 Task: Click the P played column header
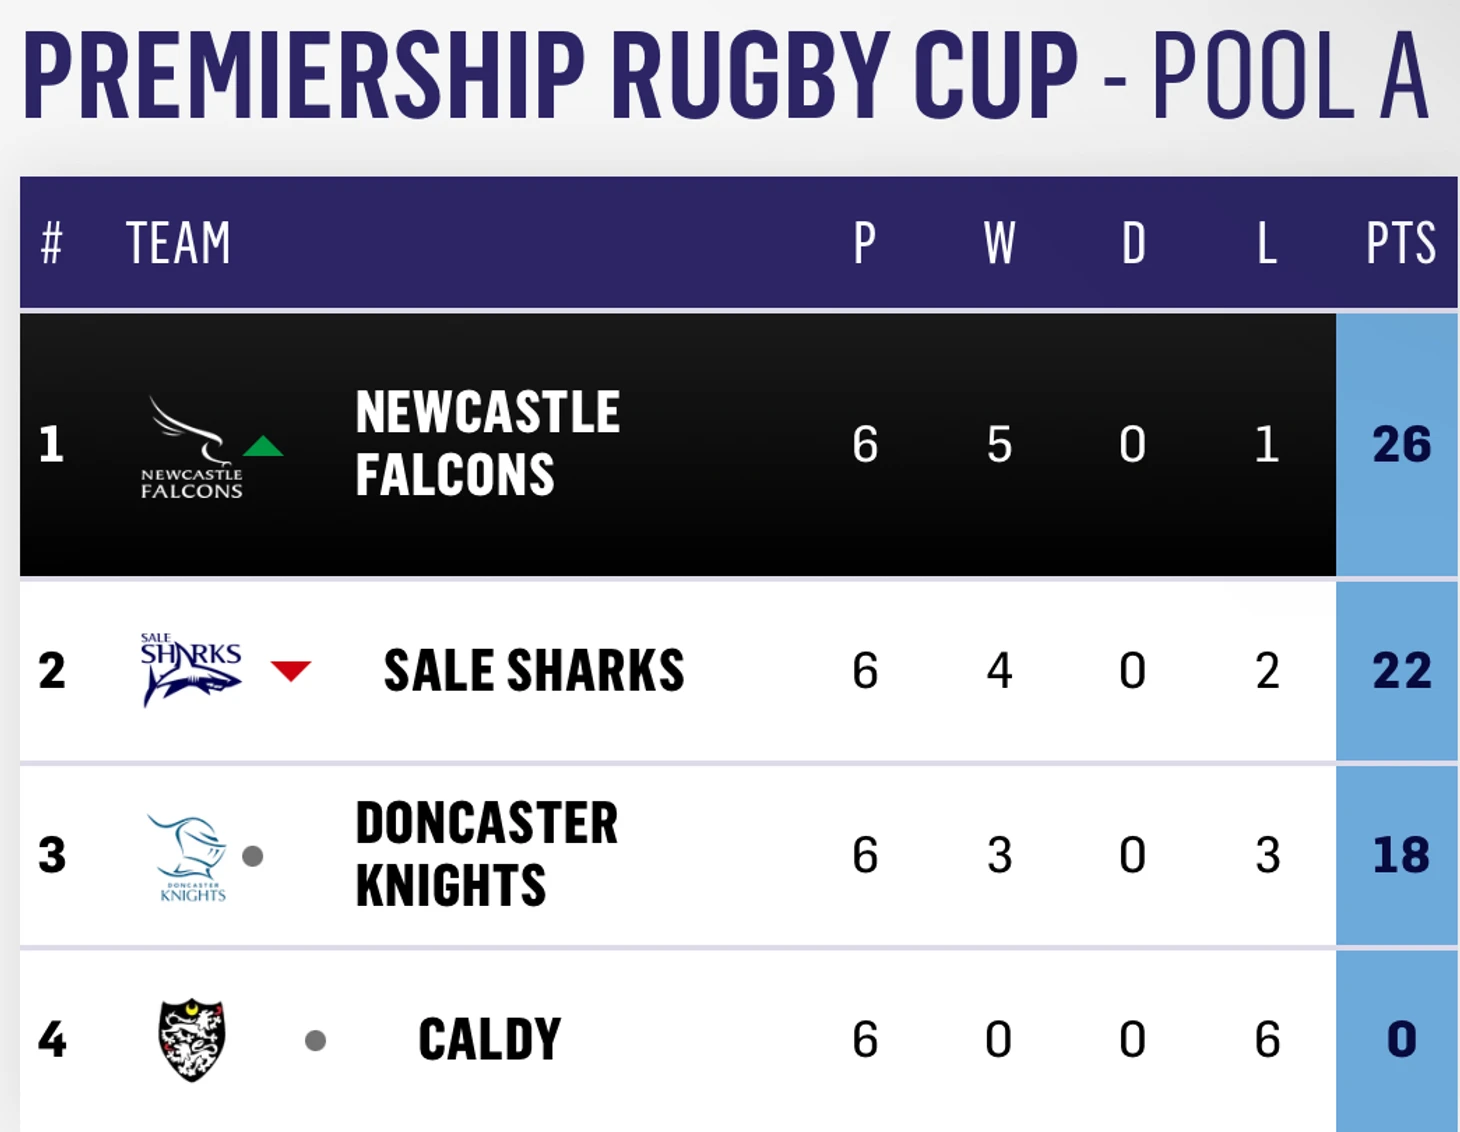coord(865,243)
